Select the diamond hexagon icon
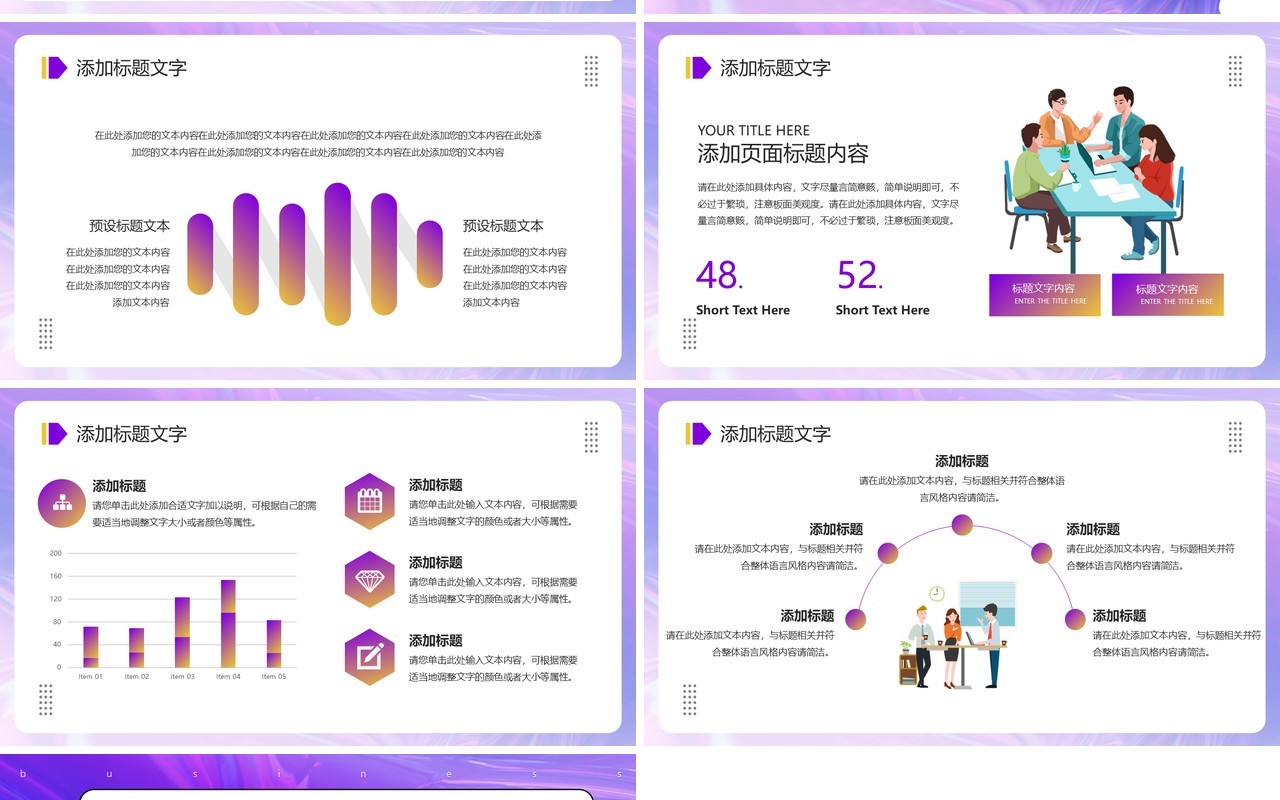The width and height of the screenshot is (1280, 800). point(370,579)
